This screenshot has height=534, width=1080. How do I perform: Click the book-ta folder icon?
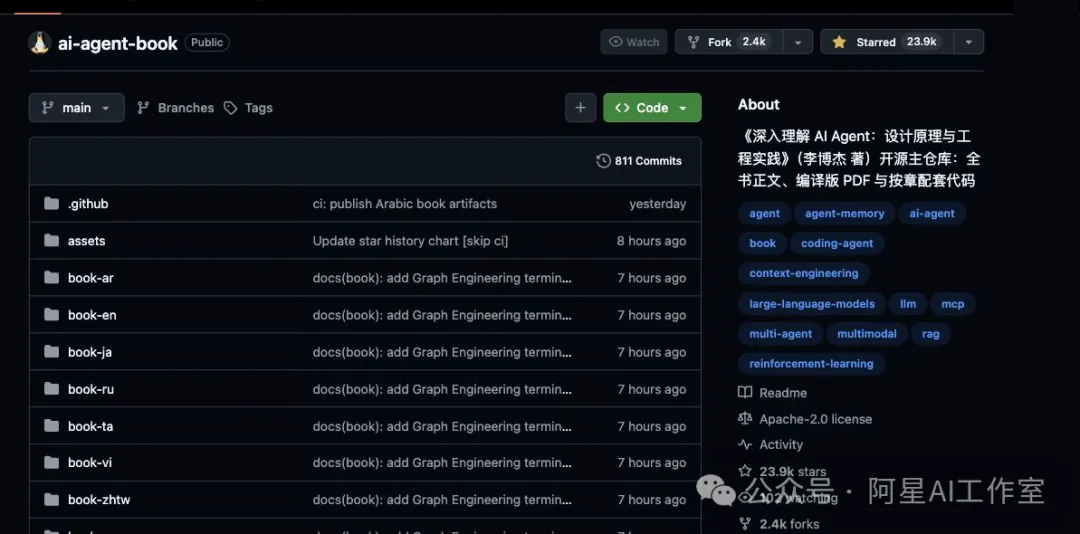point(51,426)
